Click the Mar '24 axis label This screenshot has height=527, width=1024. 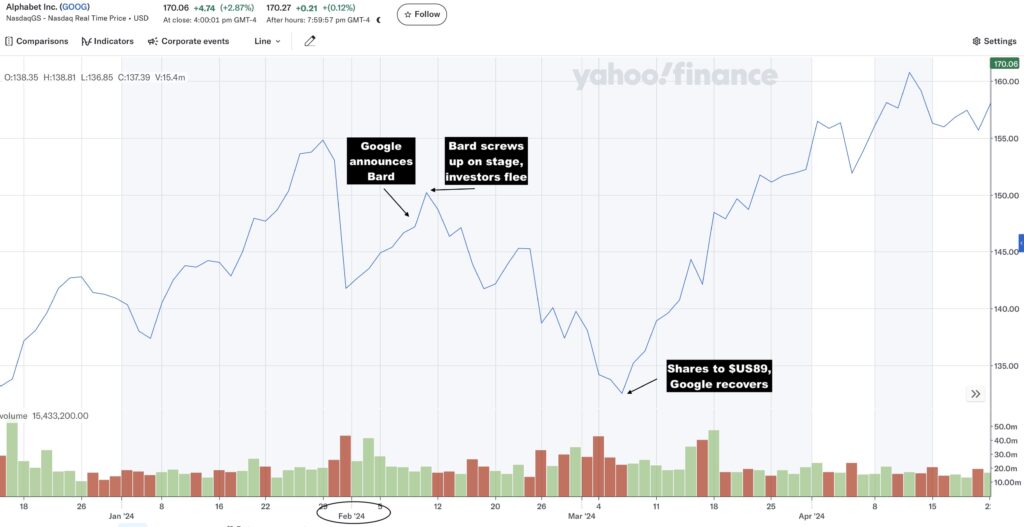tap(582, 516)
